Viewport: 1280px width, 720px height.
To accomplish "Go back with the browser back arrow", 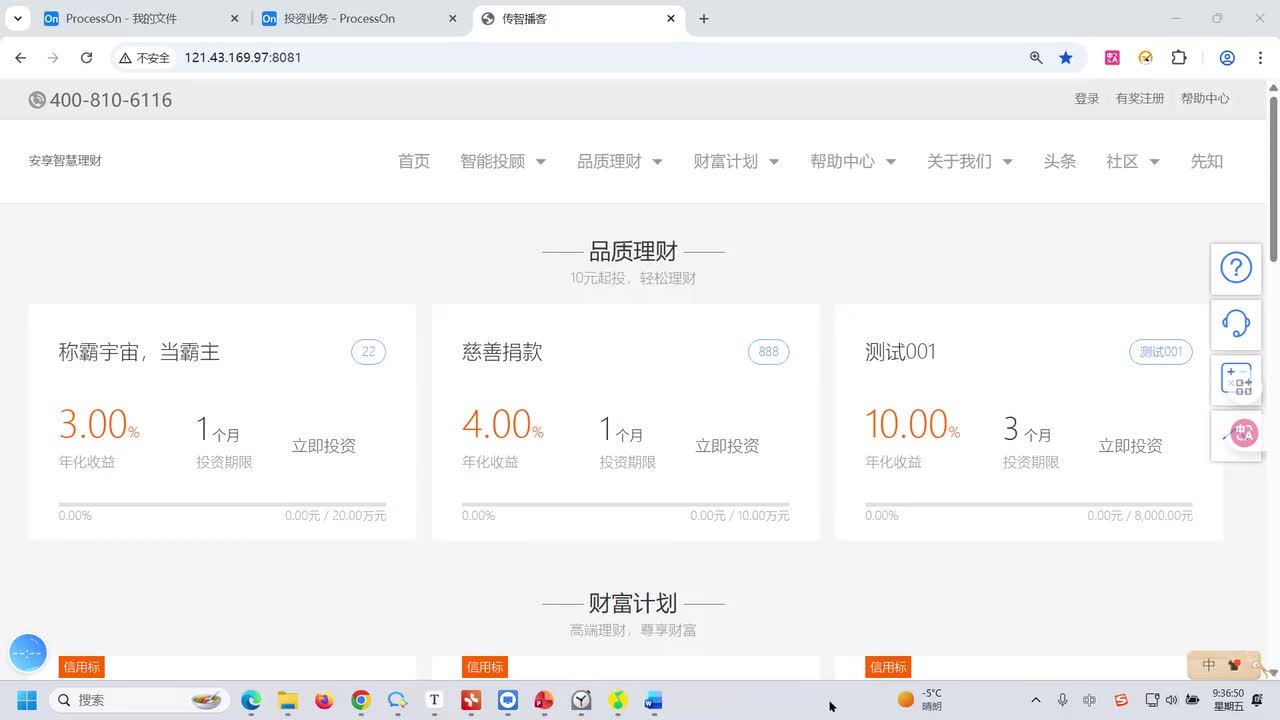I will (x=21, y=58).
